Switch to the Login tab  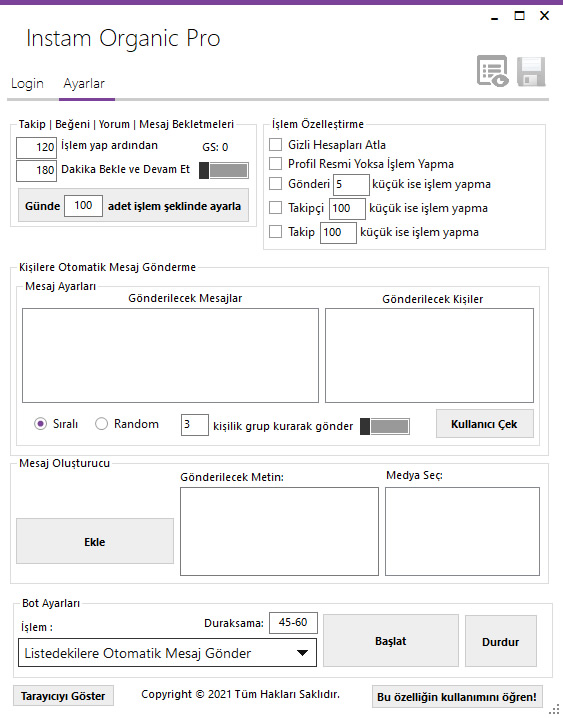pyautogui.click(x=27, y=84)
